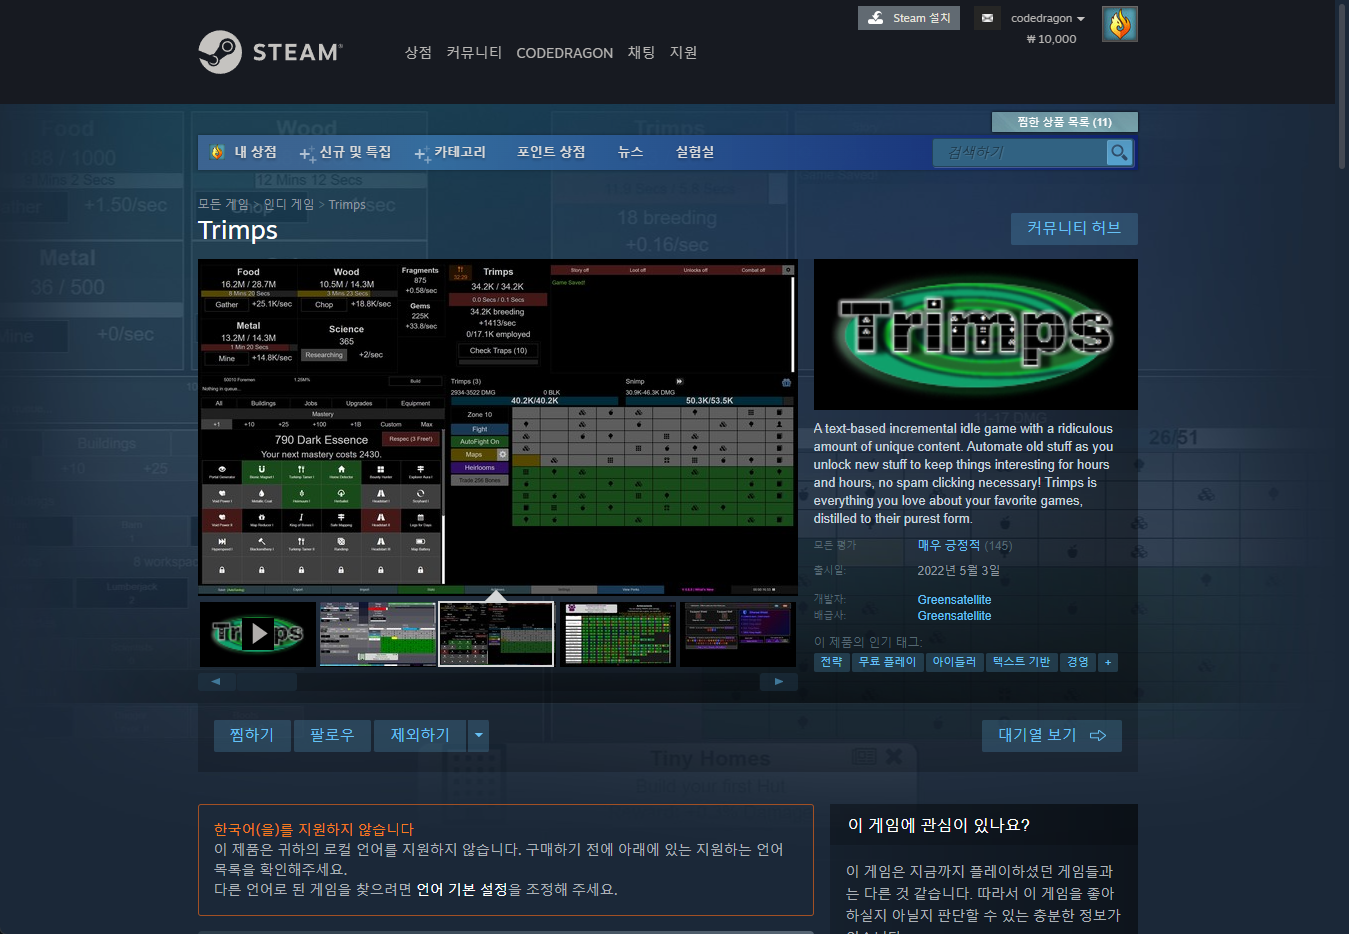
Task: Open the CODEDRAGON top menu
Action: 564,53
